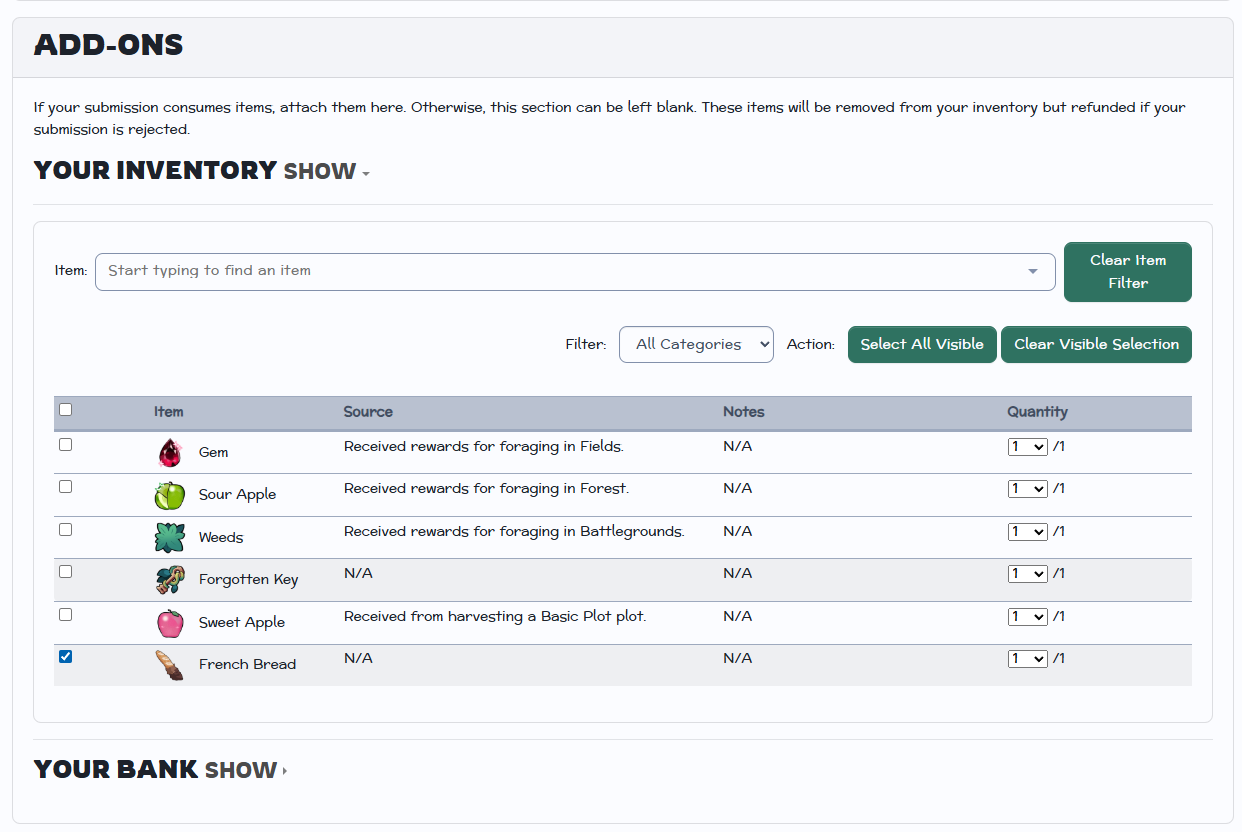Collapse the Your Inventory section

[325, 171]
